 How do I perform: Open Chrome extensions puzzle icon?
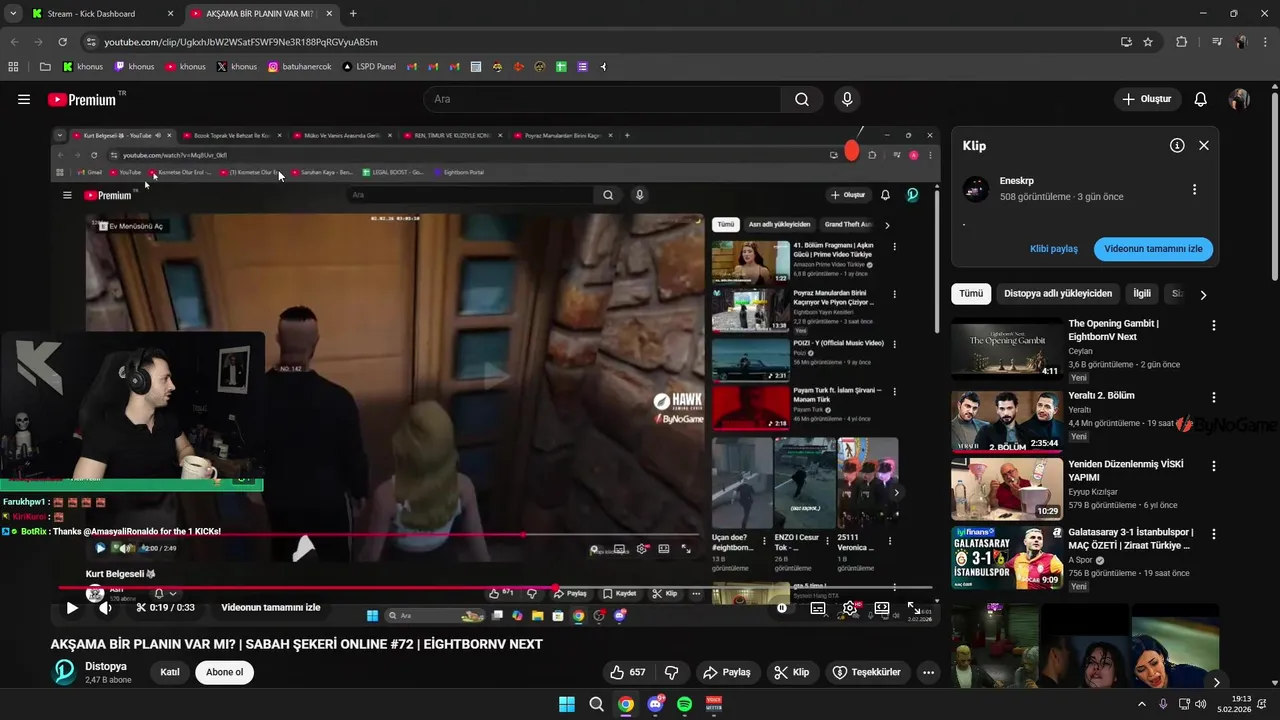coord(1181,42)
